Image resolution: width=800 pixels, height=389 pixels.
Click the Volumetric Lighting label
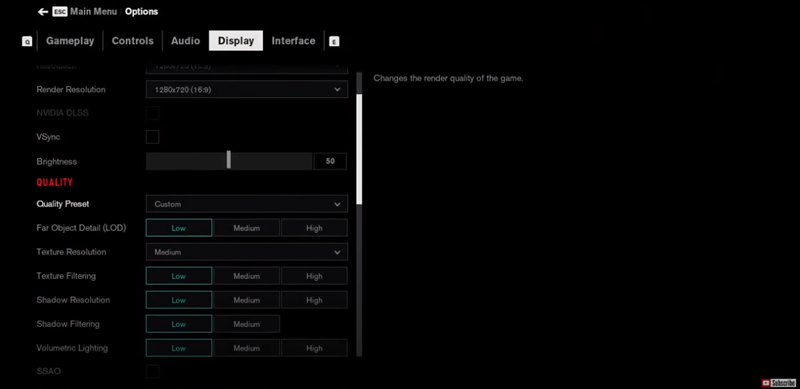(x=72, y=348)
